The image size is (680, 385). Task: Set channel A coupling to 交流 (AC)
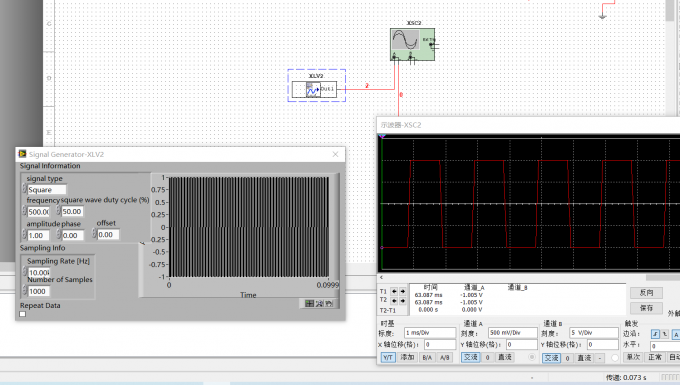[471, 357]
